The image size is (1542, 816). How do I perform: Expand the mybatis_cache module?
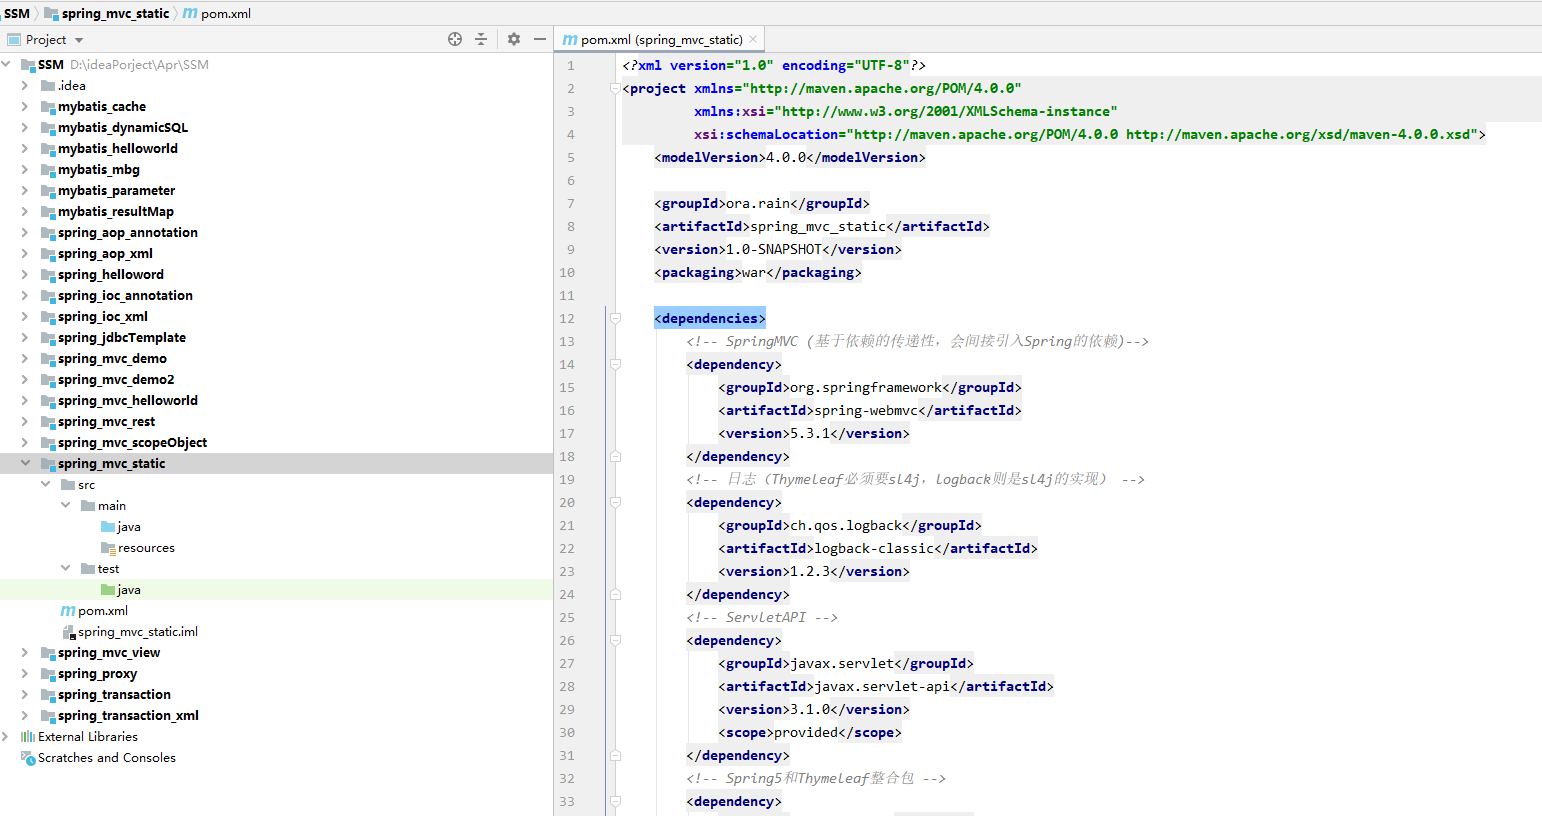[x=25, y=106]
